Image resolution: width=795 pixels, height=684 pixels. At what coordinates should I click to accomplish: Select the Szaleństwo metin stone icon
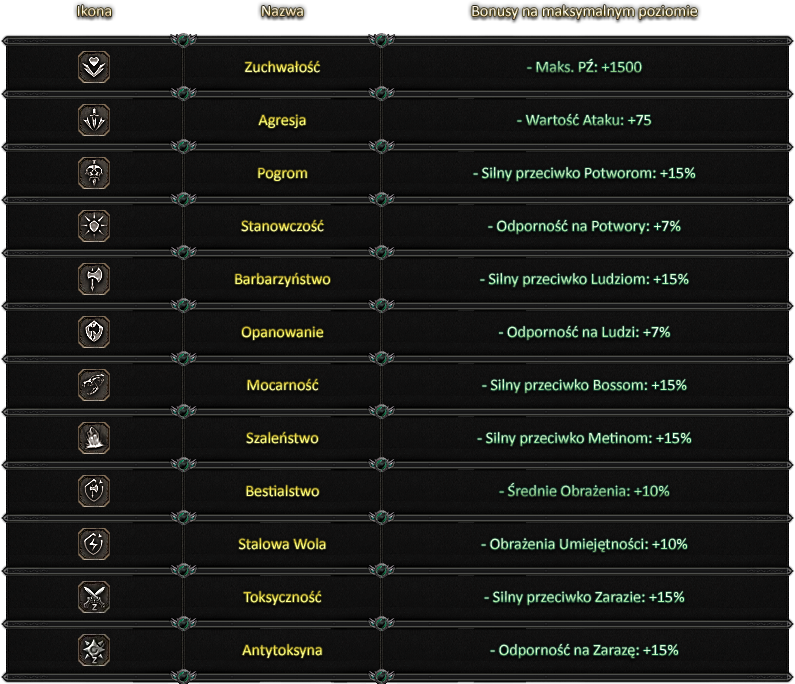click(94, 438)
